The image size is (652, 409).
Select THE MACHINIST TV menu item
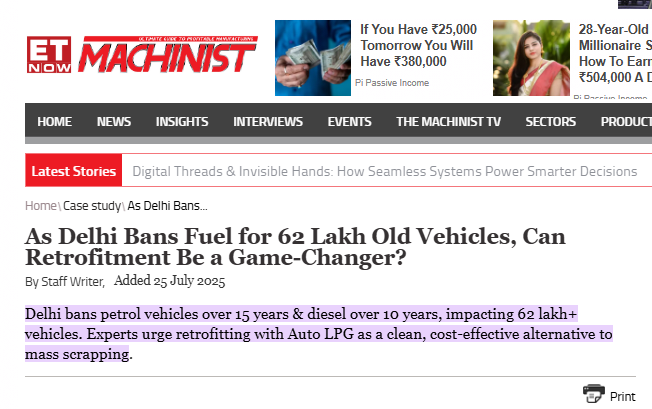point(448,122)
